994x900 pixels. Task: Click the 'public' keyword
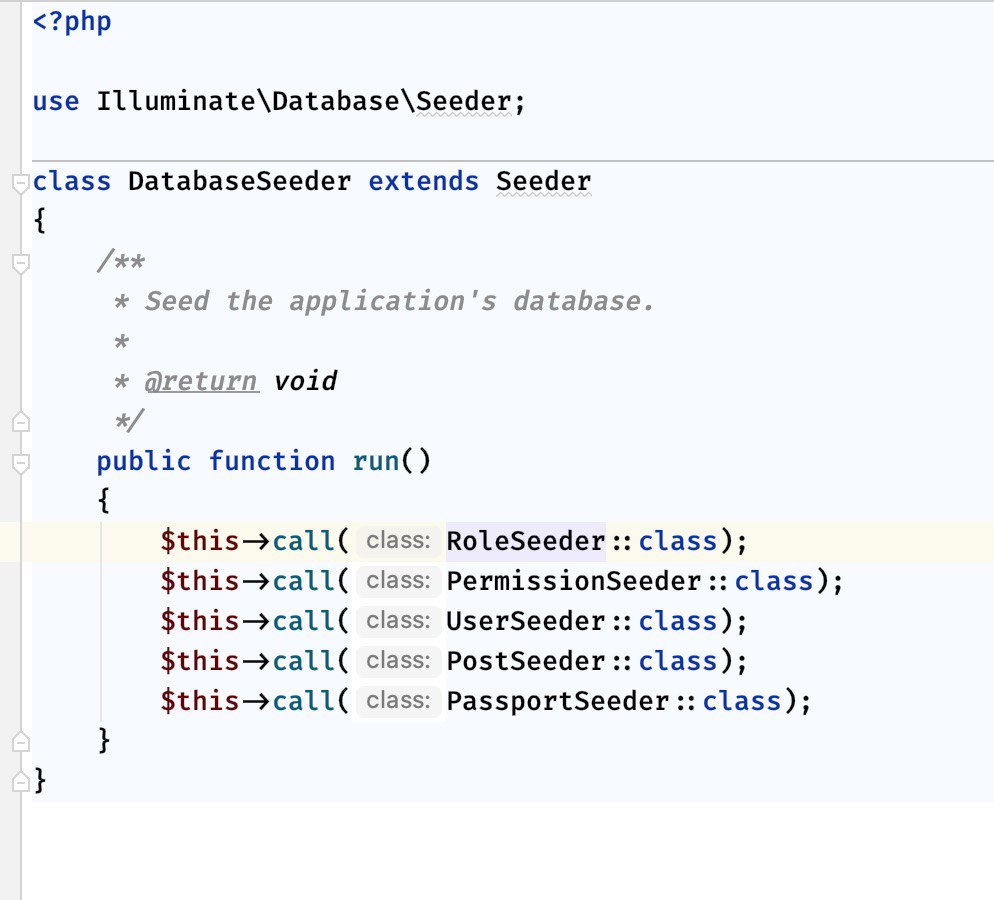coord(144,461)
